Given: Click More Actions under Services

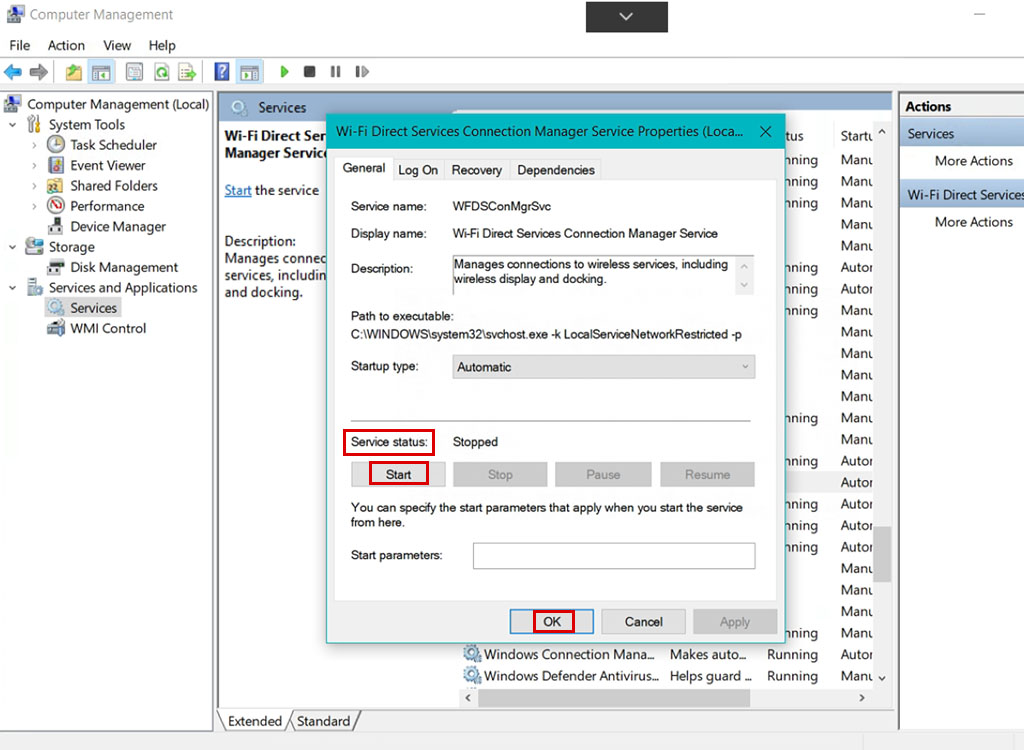Looking at the screenshot, I should [974, 161].
